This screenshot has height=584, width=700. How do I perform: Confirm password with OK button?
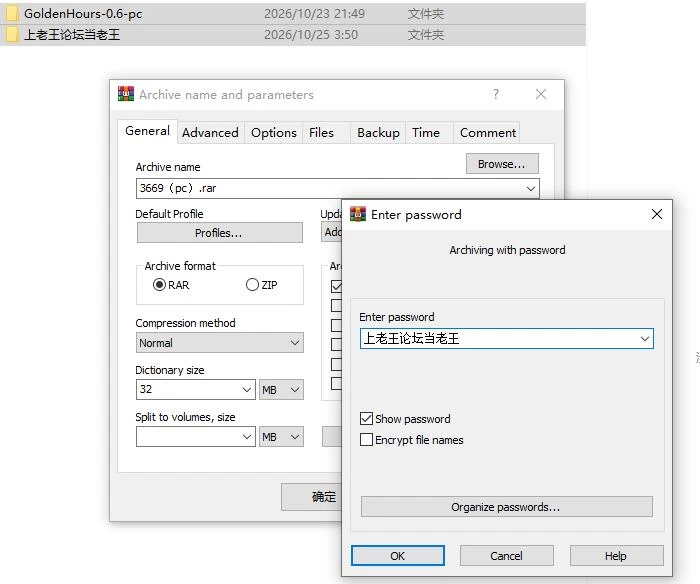[x=397, y=555]
